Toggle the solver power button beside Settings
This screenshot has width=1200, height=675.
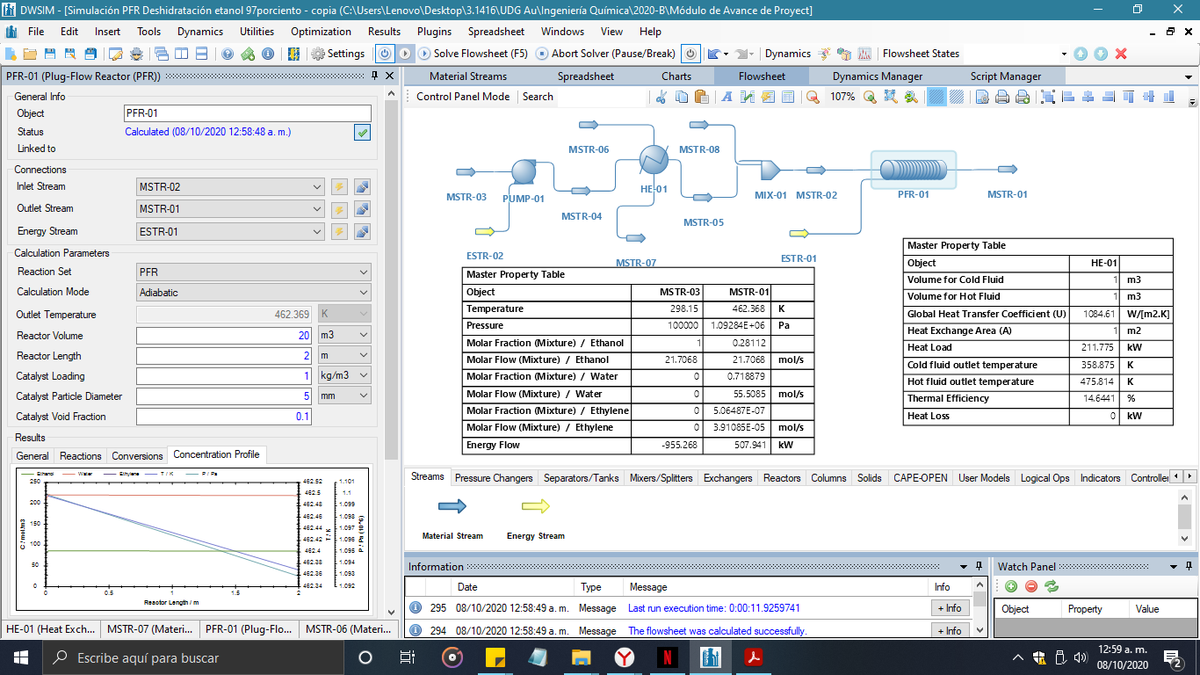click(x=385, y=53)
